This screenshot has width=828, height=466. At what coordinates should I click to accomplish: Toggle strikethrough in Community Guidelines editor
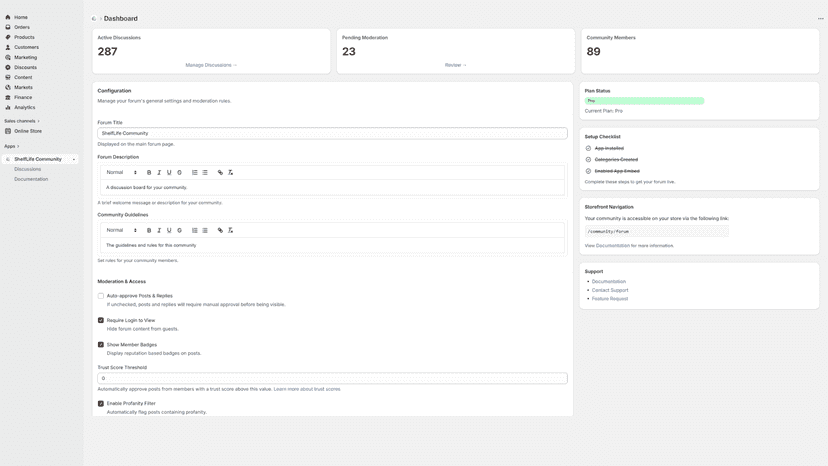coord(180,230)
